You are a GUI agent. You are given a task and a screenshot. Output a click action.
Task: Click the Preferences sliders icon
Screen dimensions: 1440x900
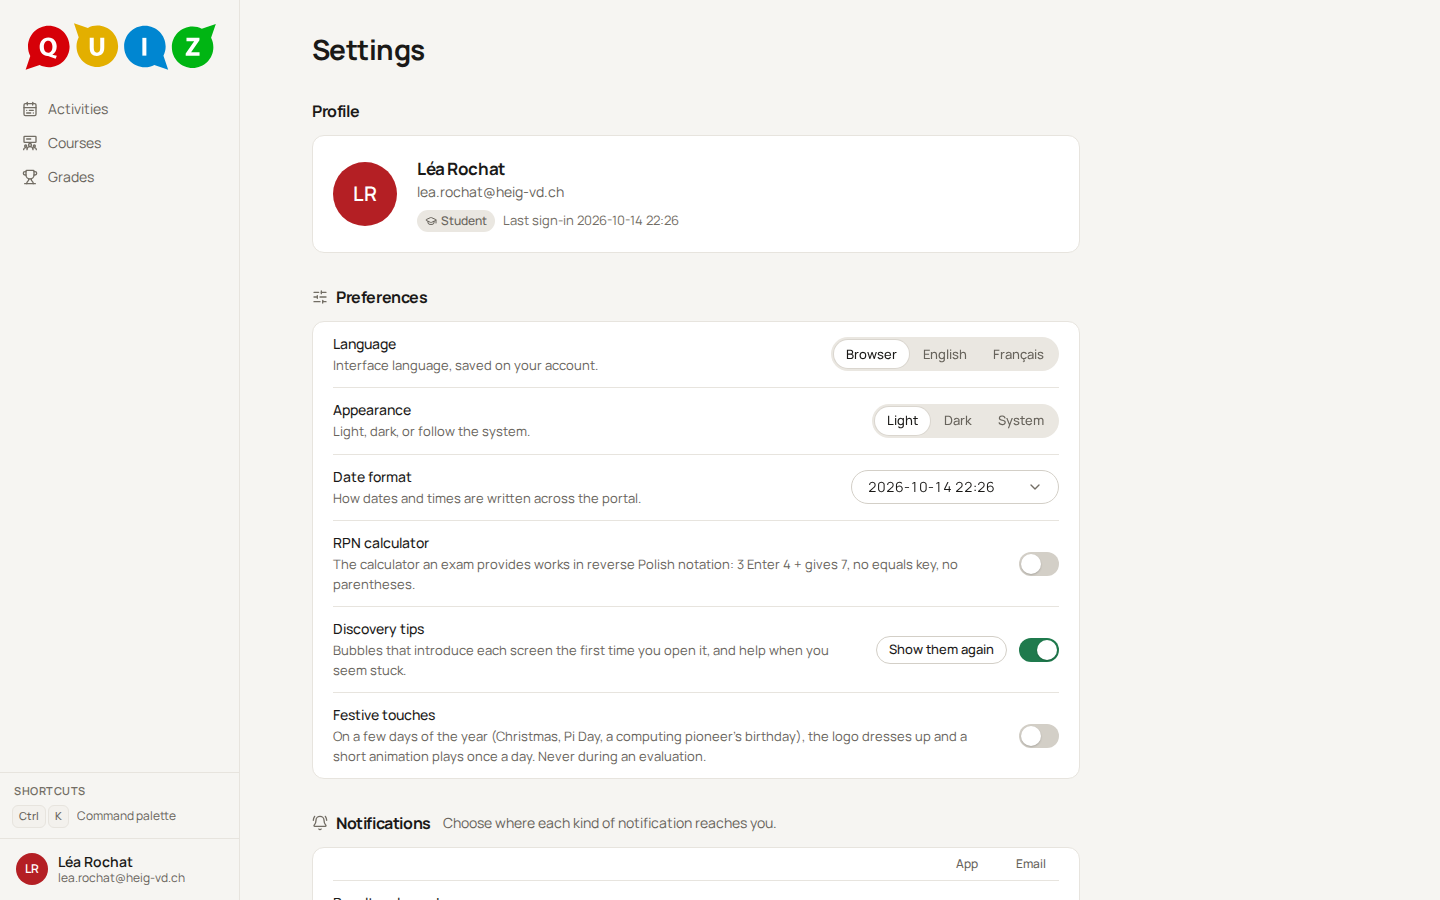320,297
